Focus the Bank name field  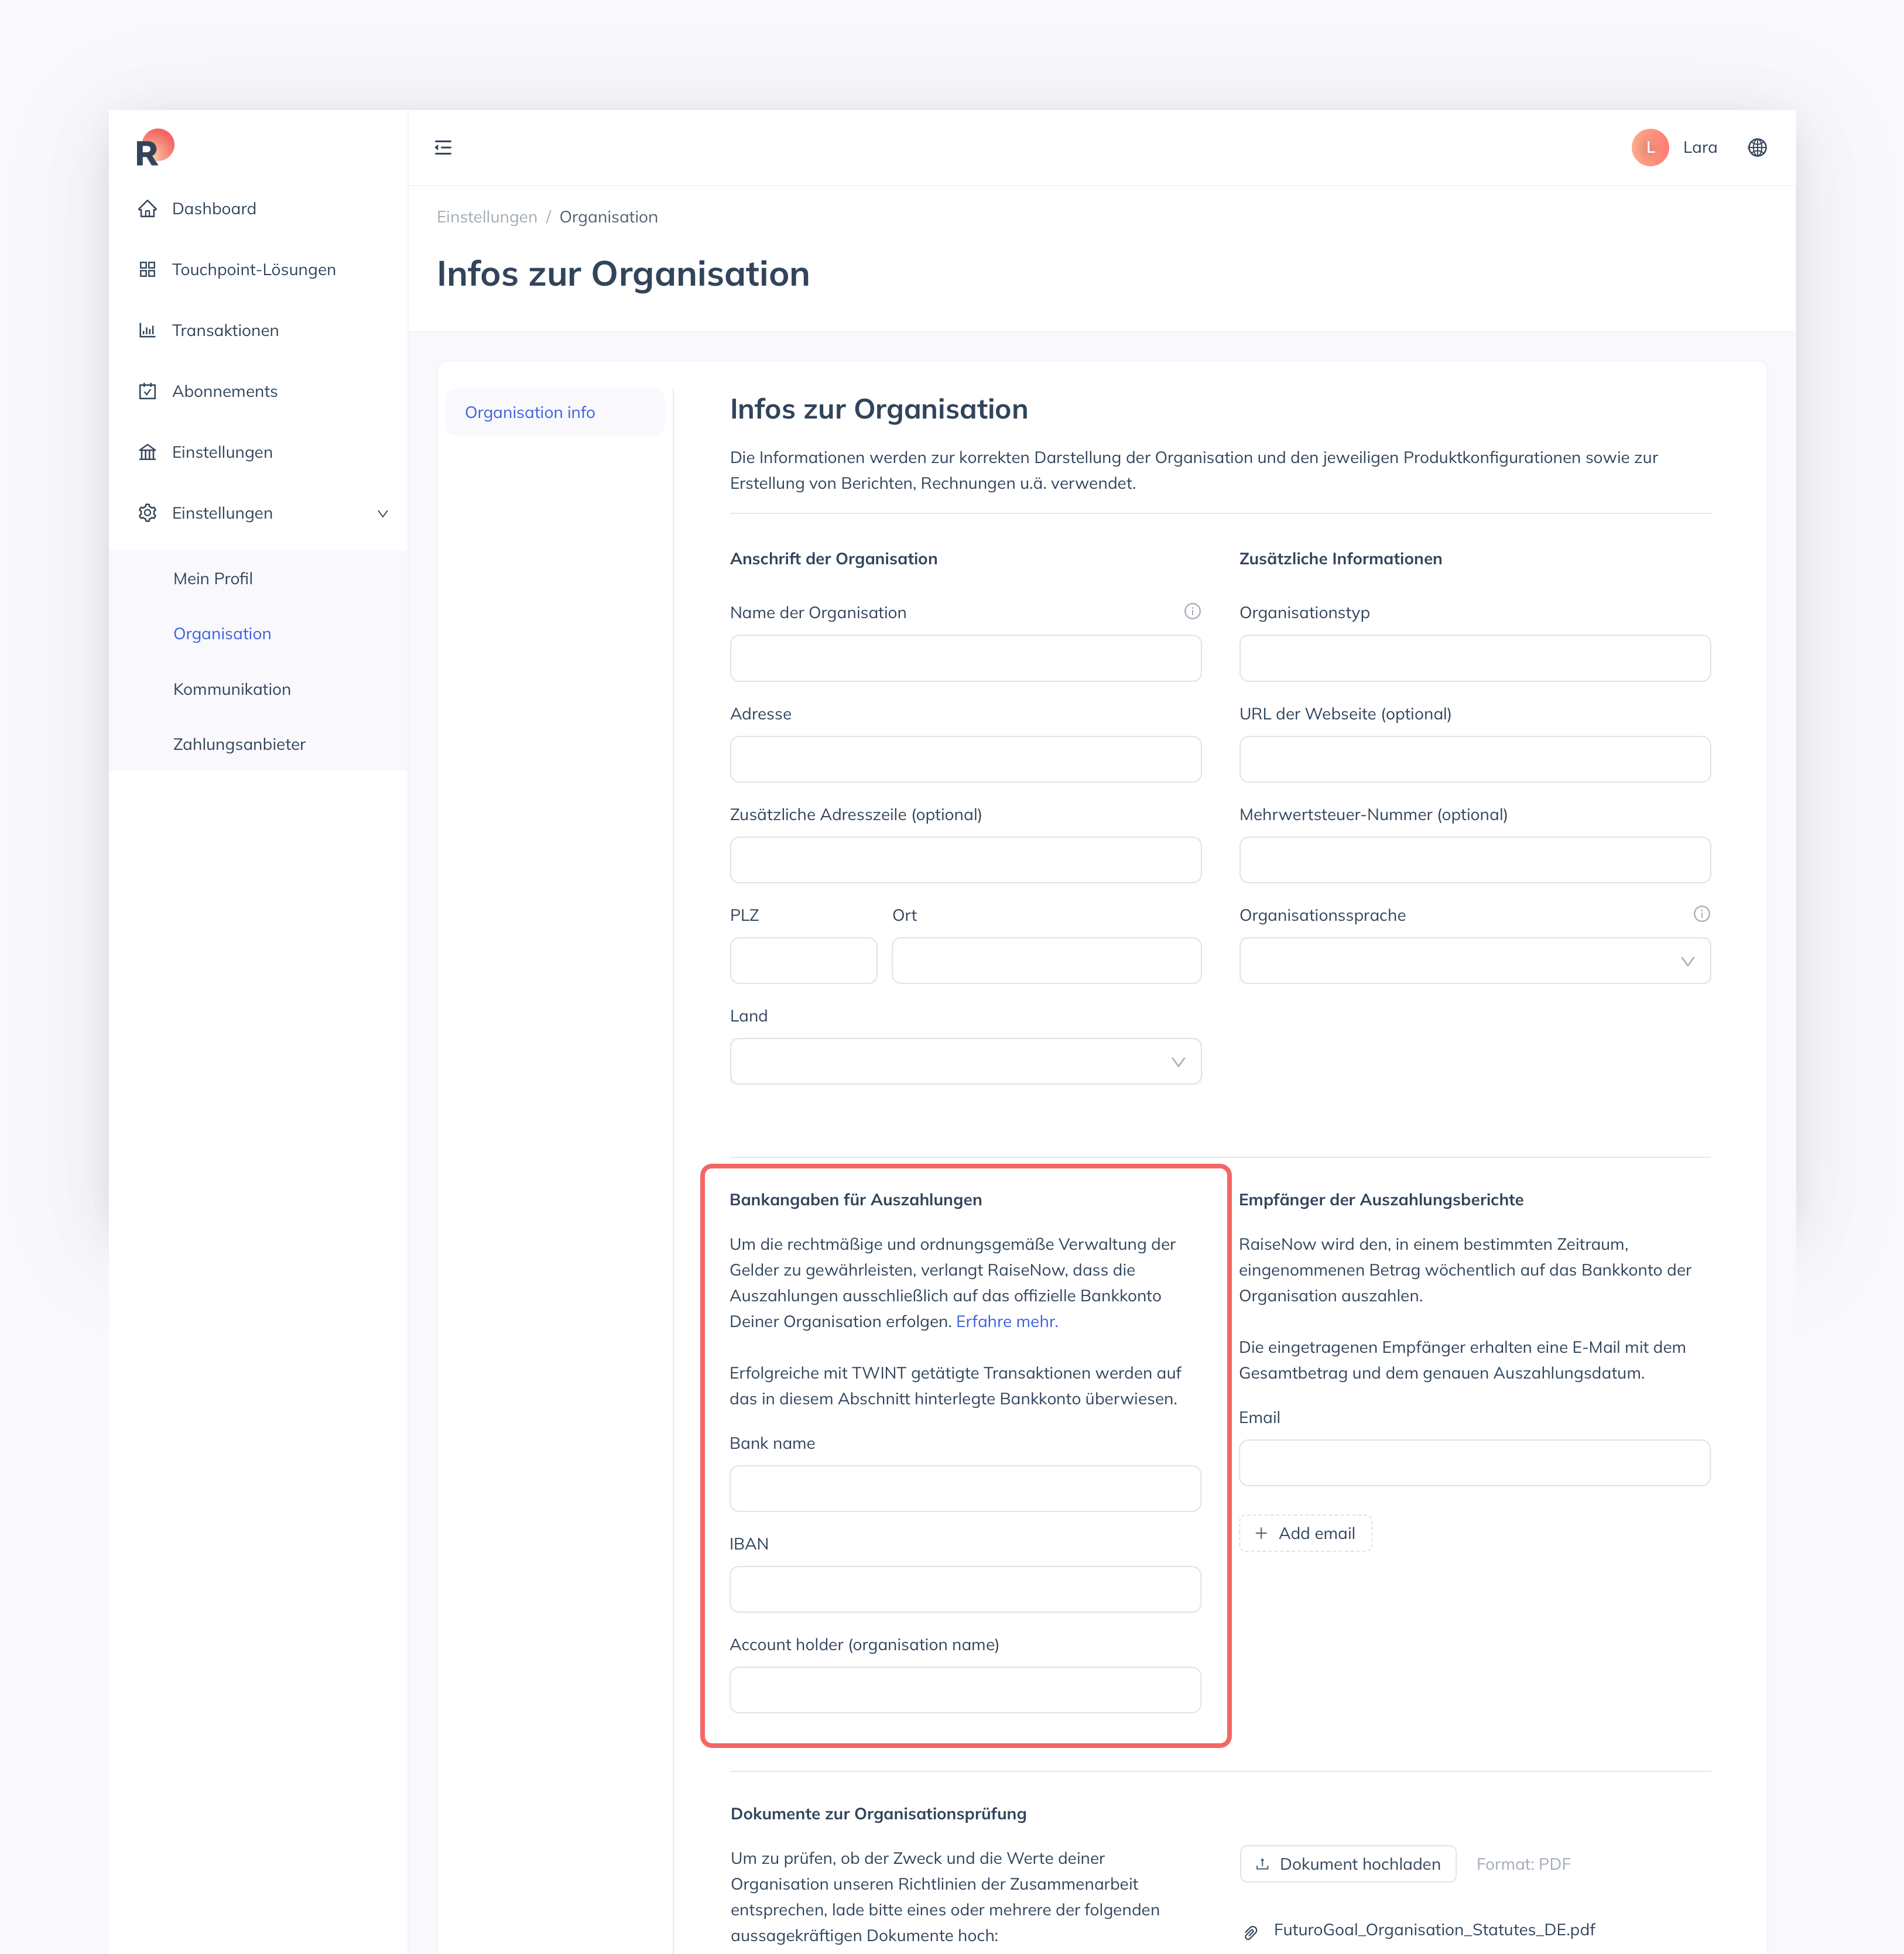[x=965, y=1488]
